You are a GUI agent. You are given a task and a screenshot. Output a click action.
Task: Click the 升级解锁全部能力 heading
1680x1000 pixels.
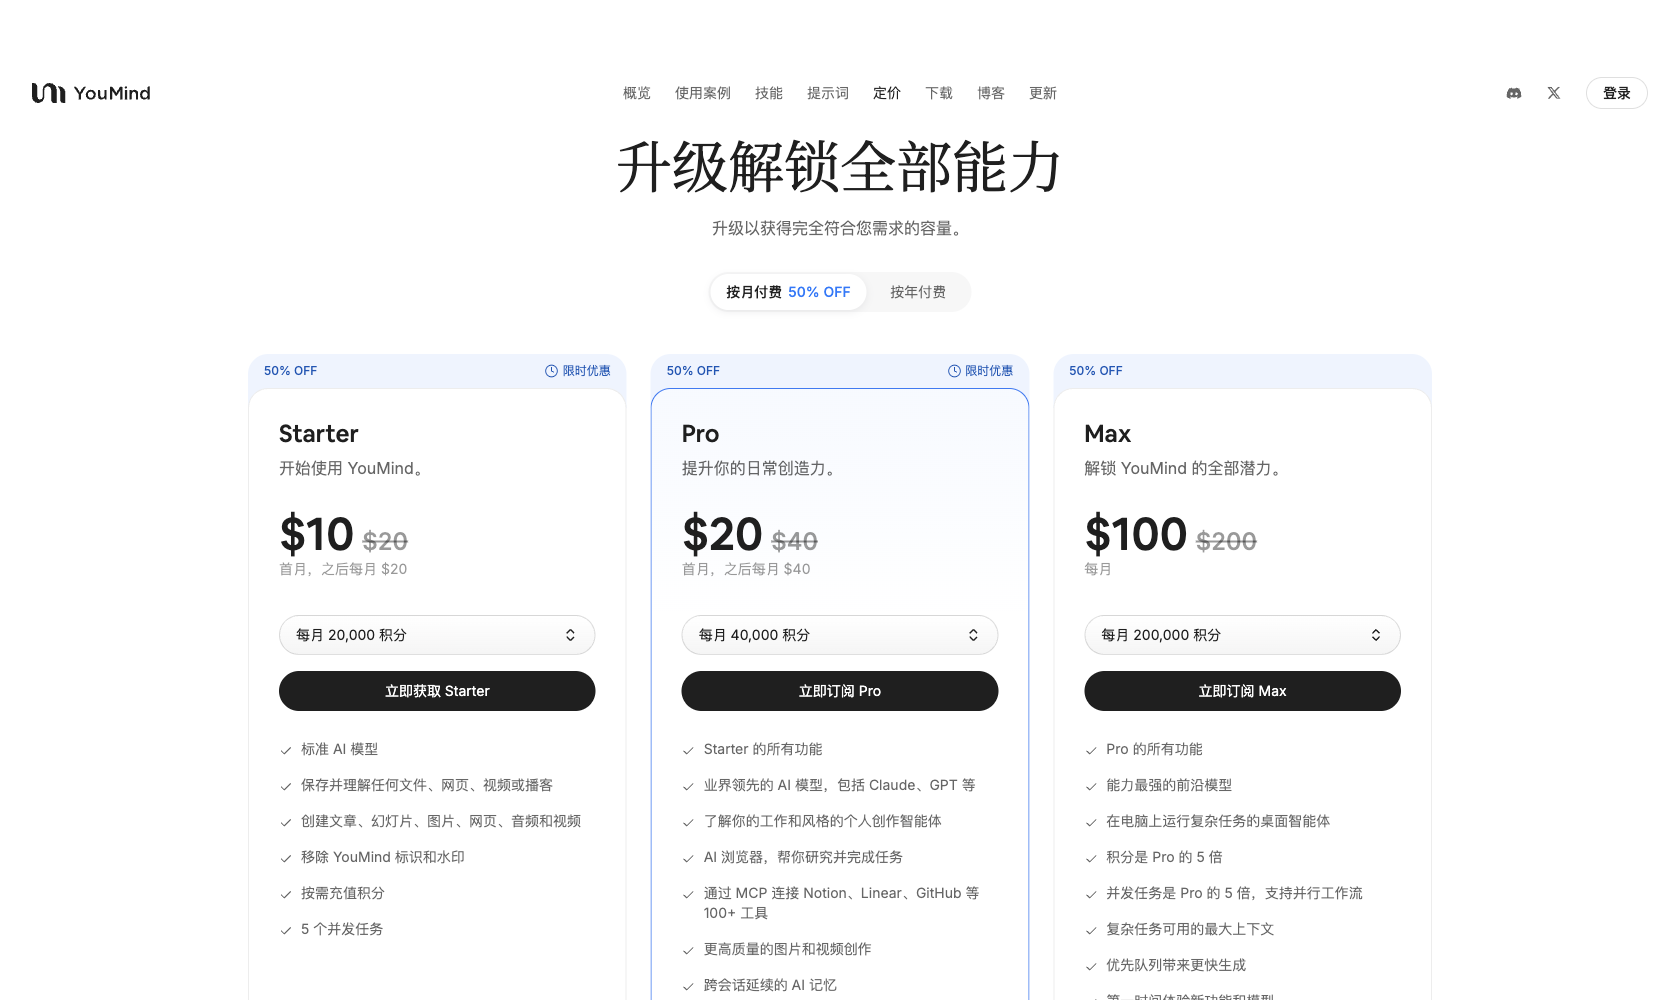click(839, 166)
